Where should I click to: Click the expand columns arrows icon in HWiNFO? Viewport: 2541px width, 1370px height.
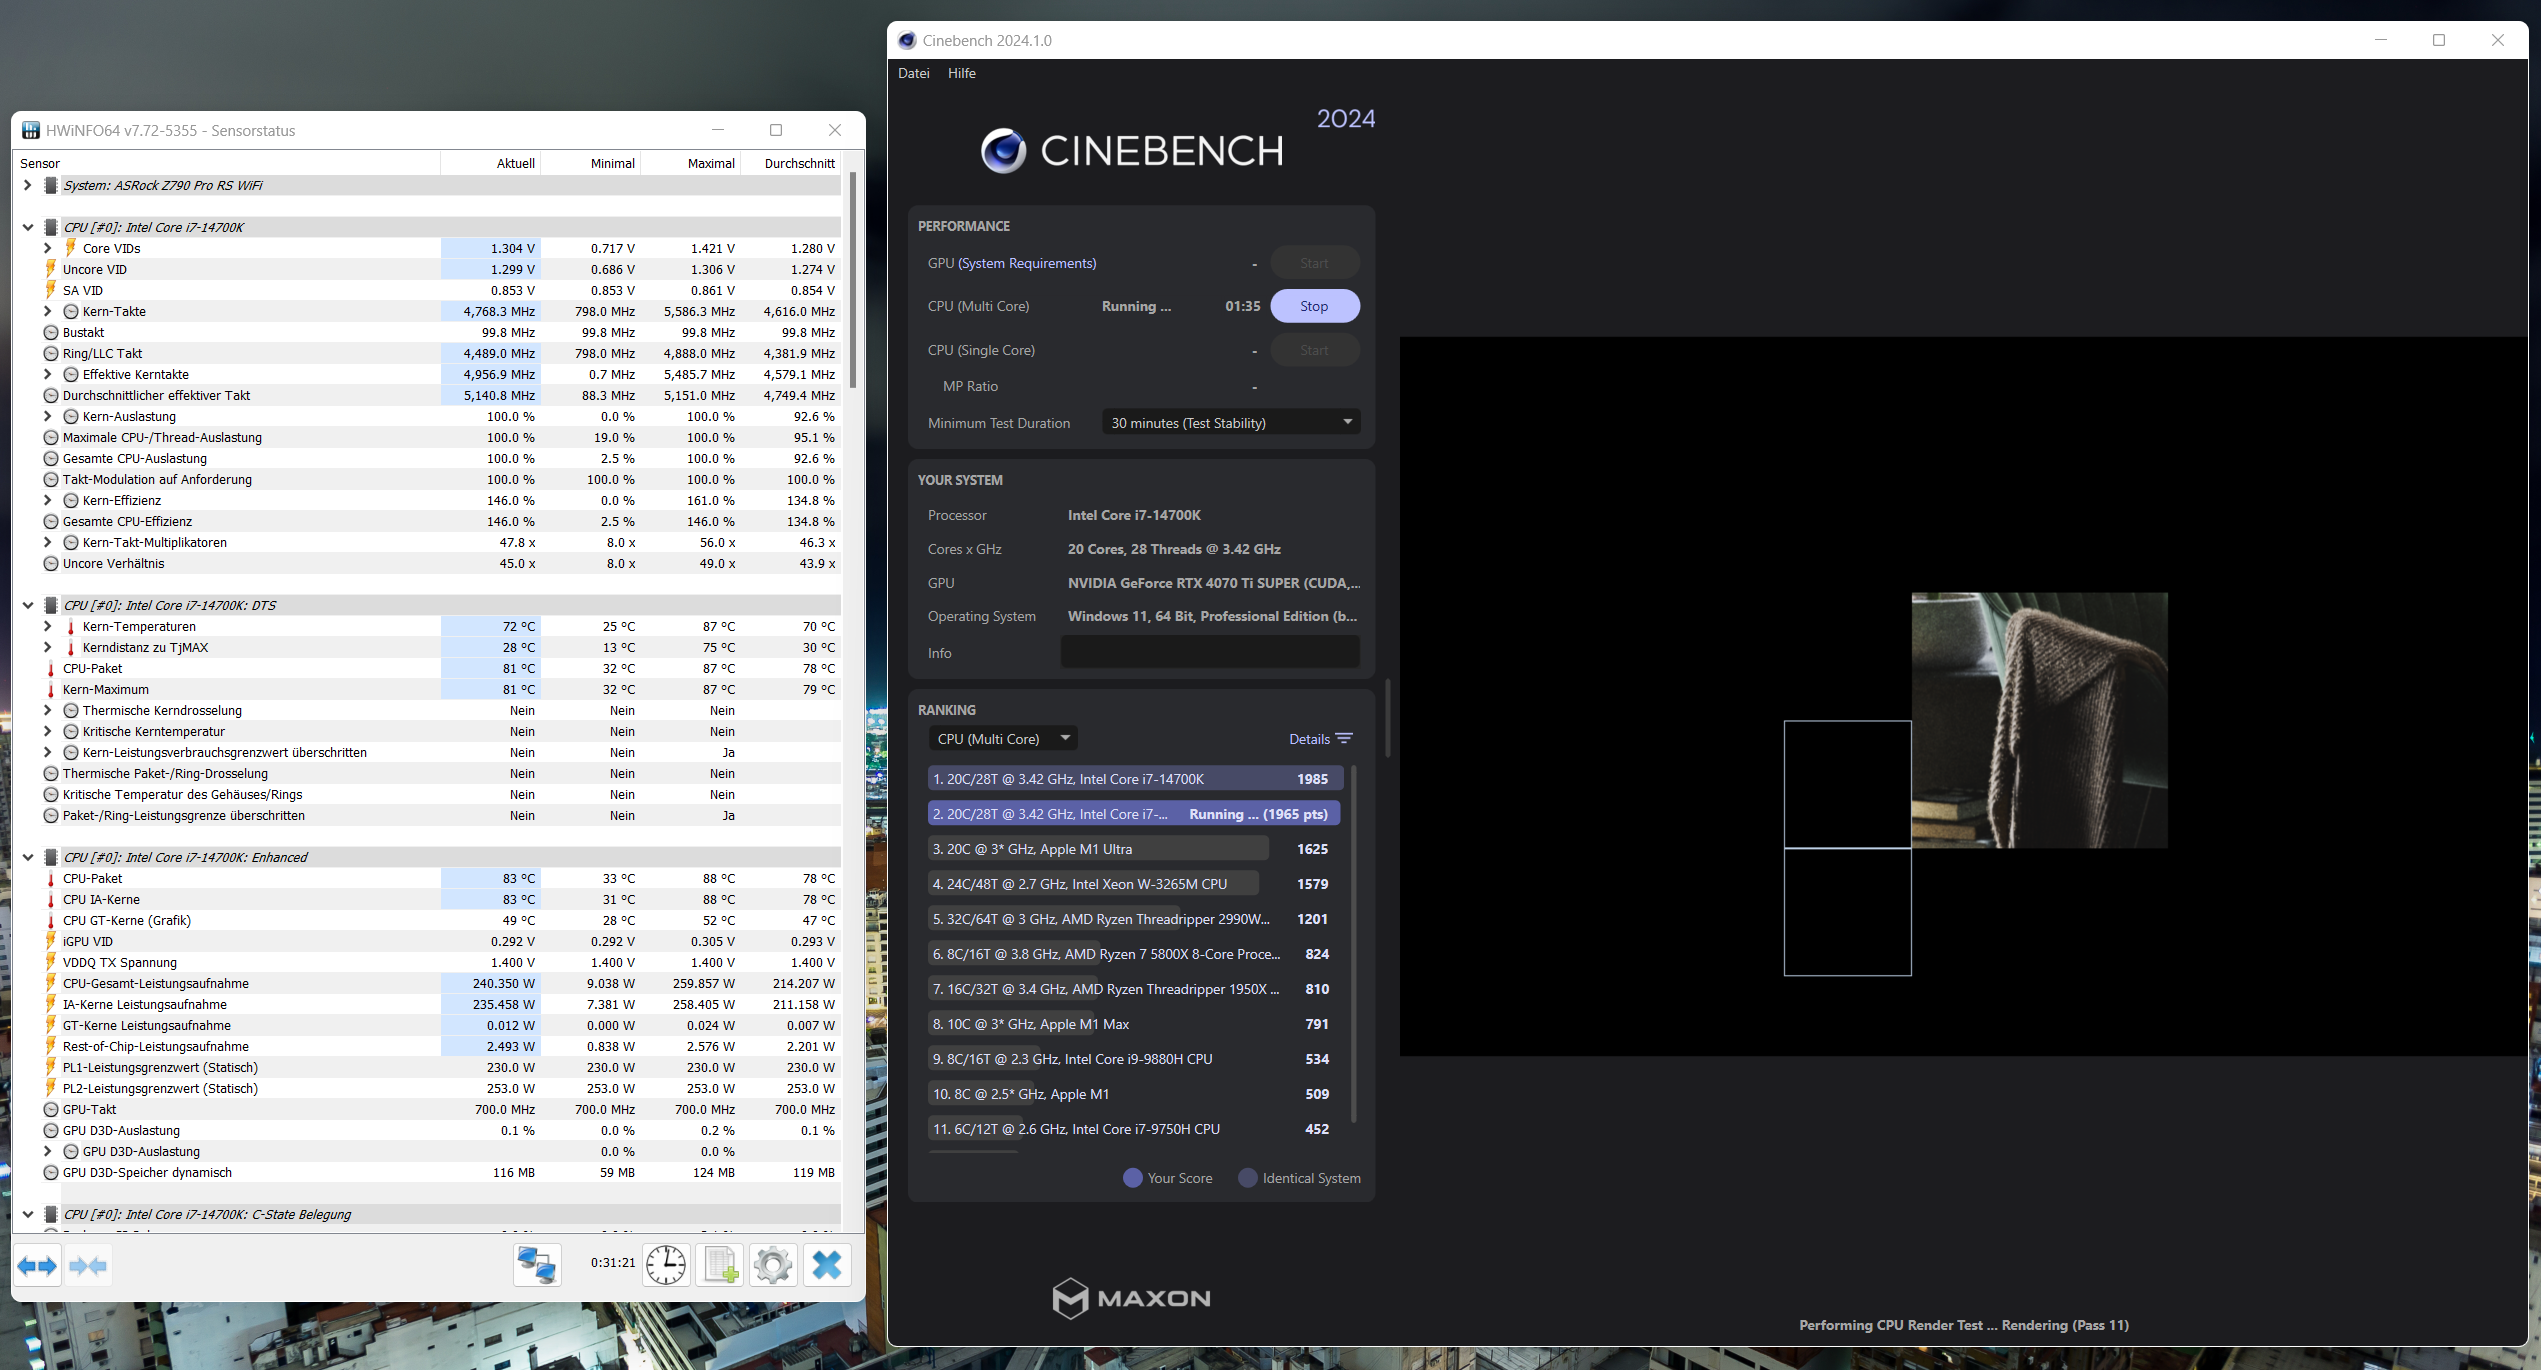click(37, 1266)
